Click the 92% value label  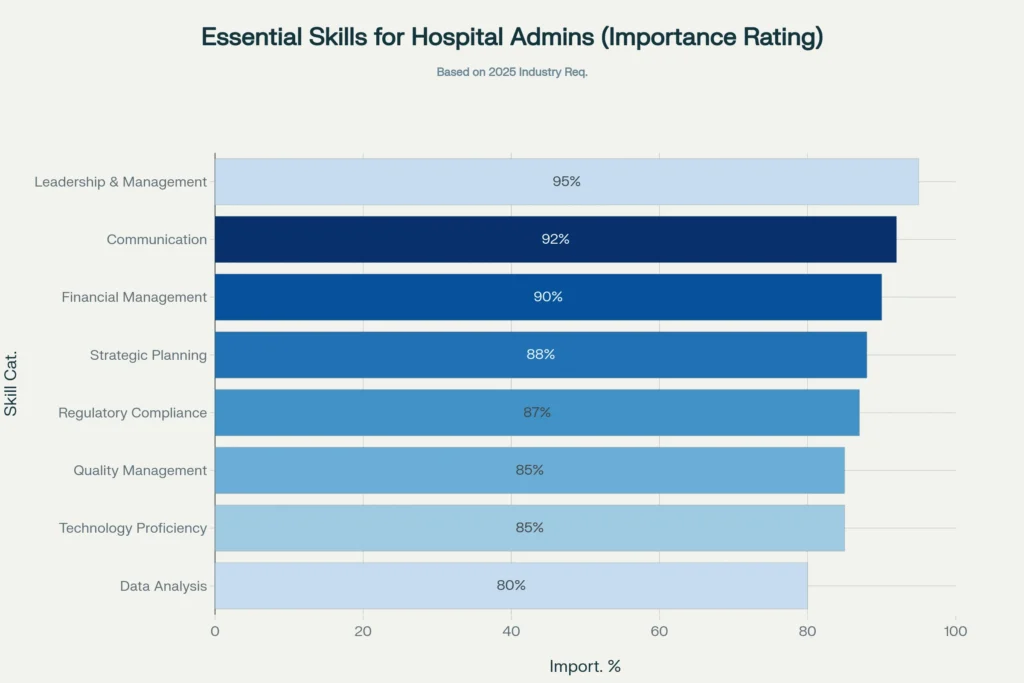tap(555, 240)
